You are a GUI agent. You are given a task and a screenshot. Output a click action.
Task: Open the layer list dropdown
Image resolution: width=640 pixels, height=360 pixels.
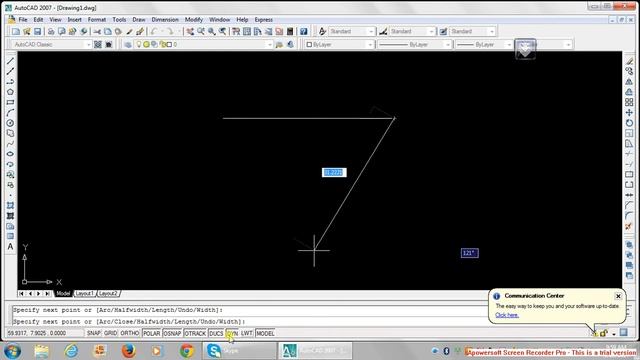point(269,44)
